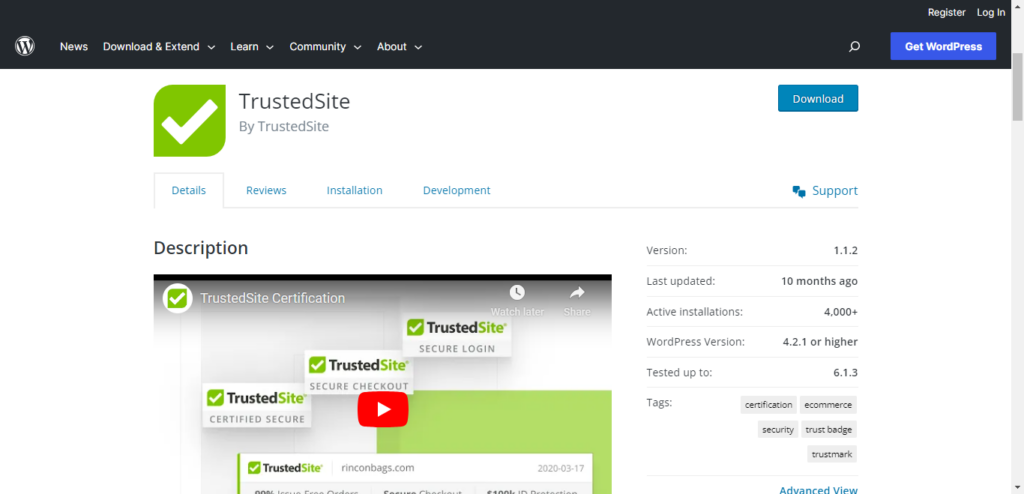Switch to the Installation tab

point(355,190)
